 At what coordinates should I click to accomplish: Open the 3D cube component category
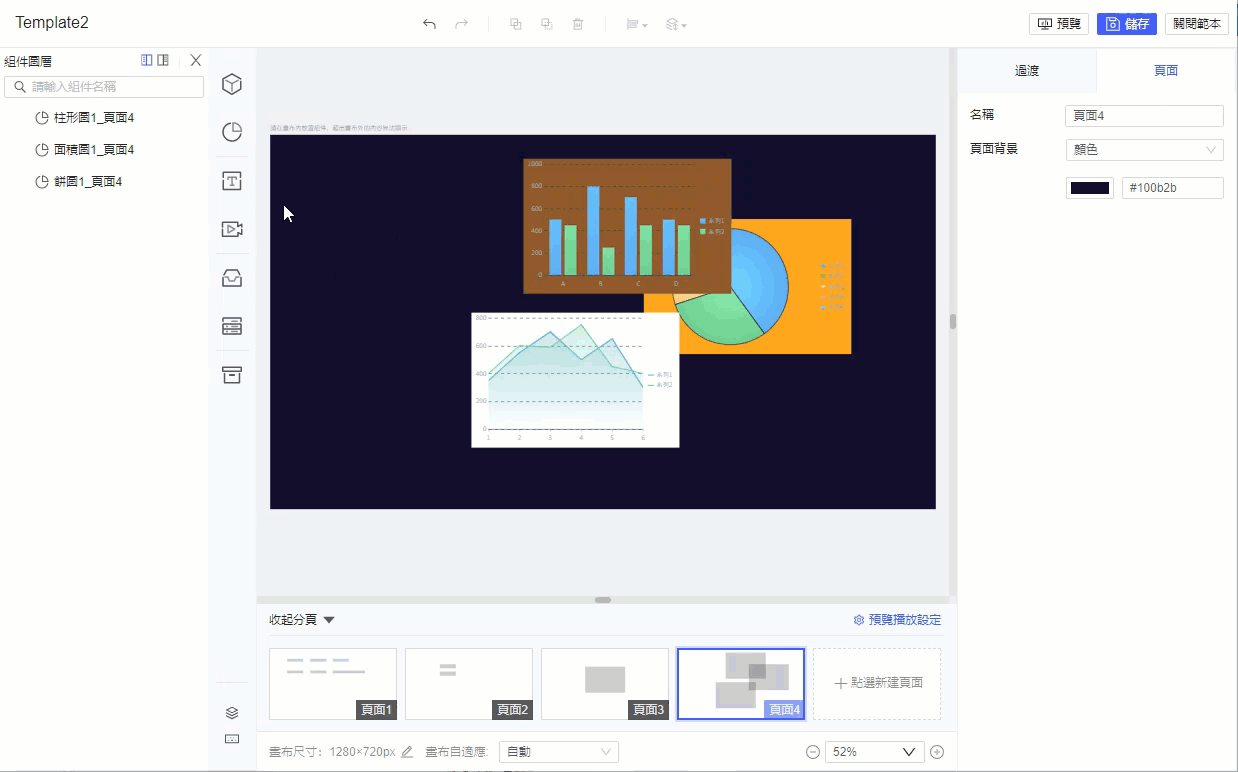(x=232, y=84)
